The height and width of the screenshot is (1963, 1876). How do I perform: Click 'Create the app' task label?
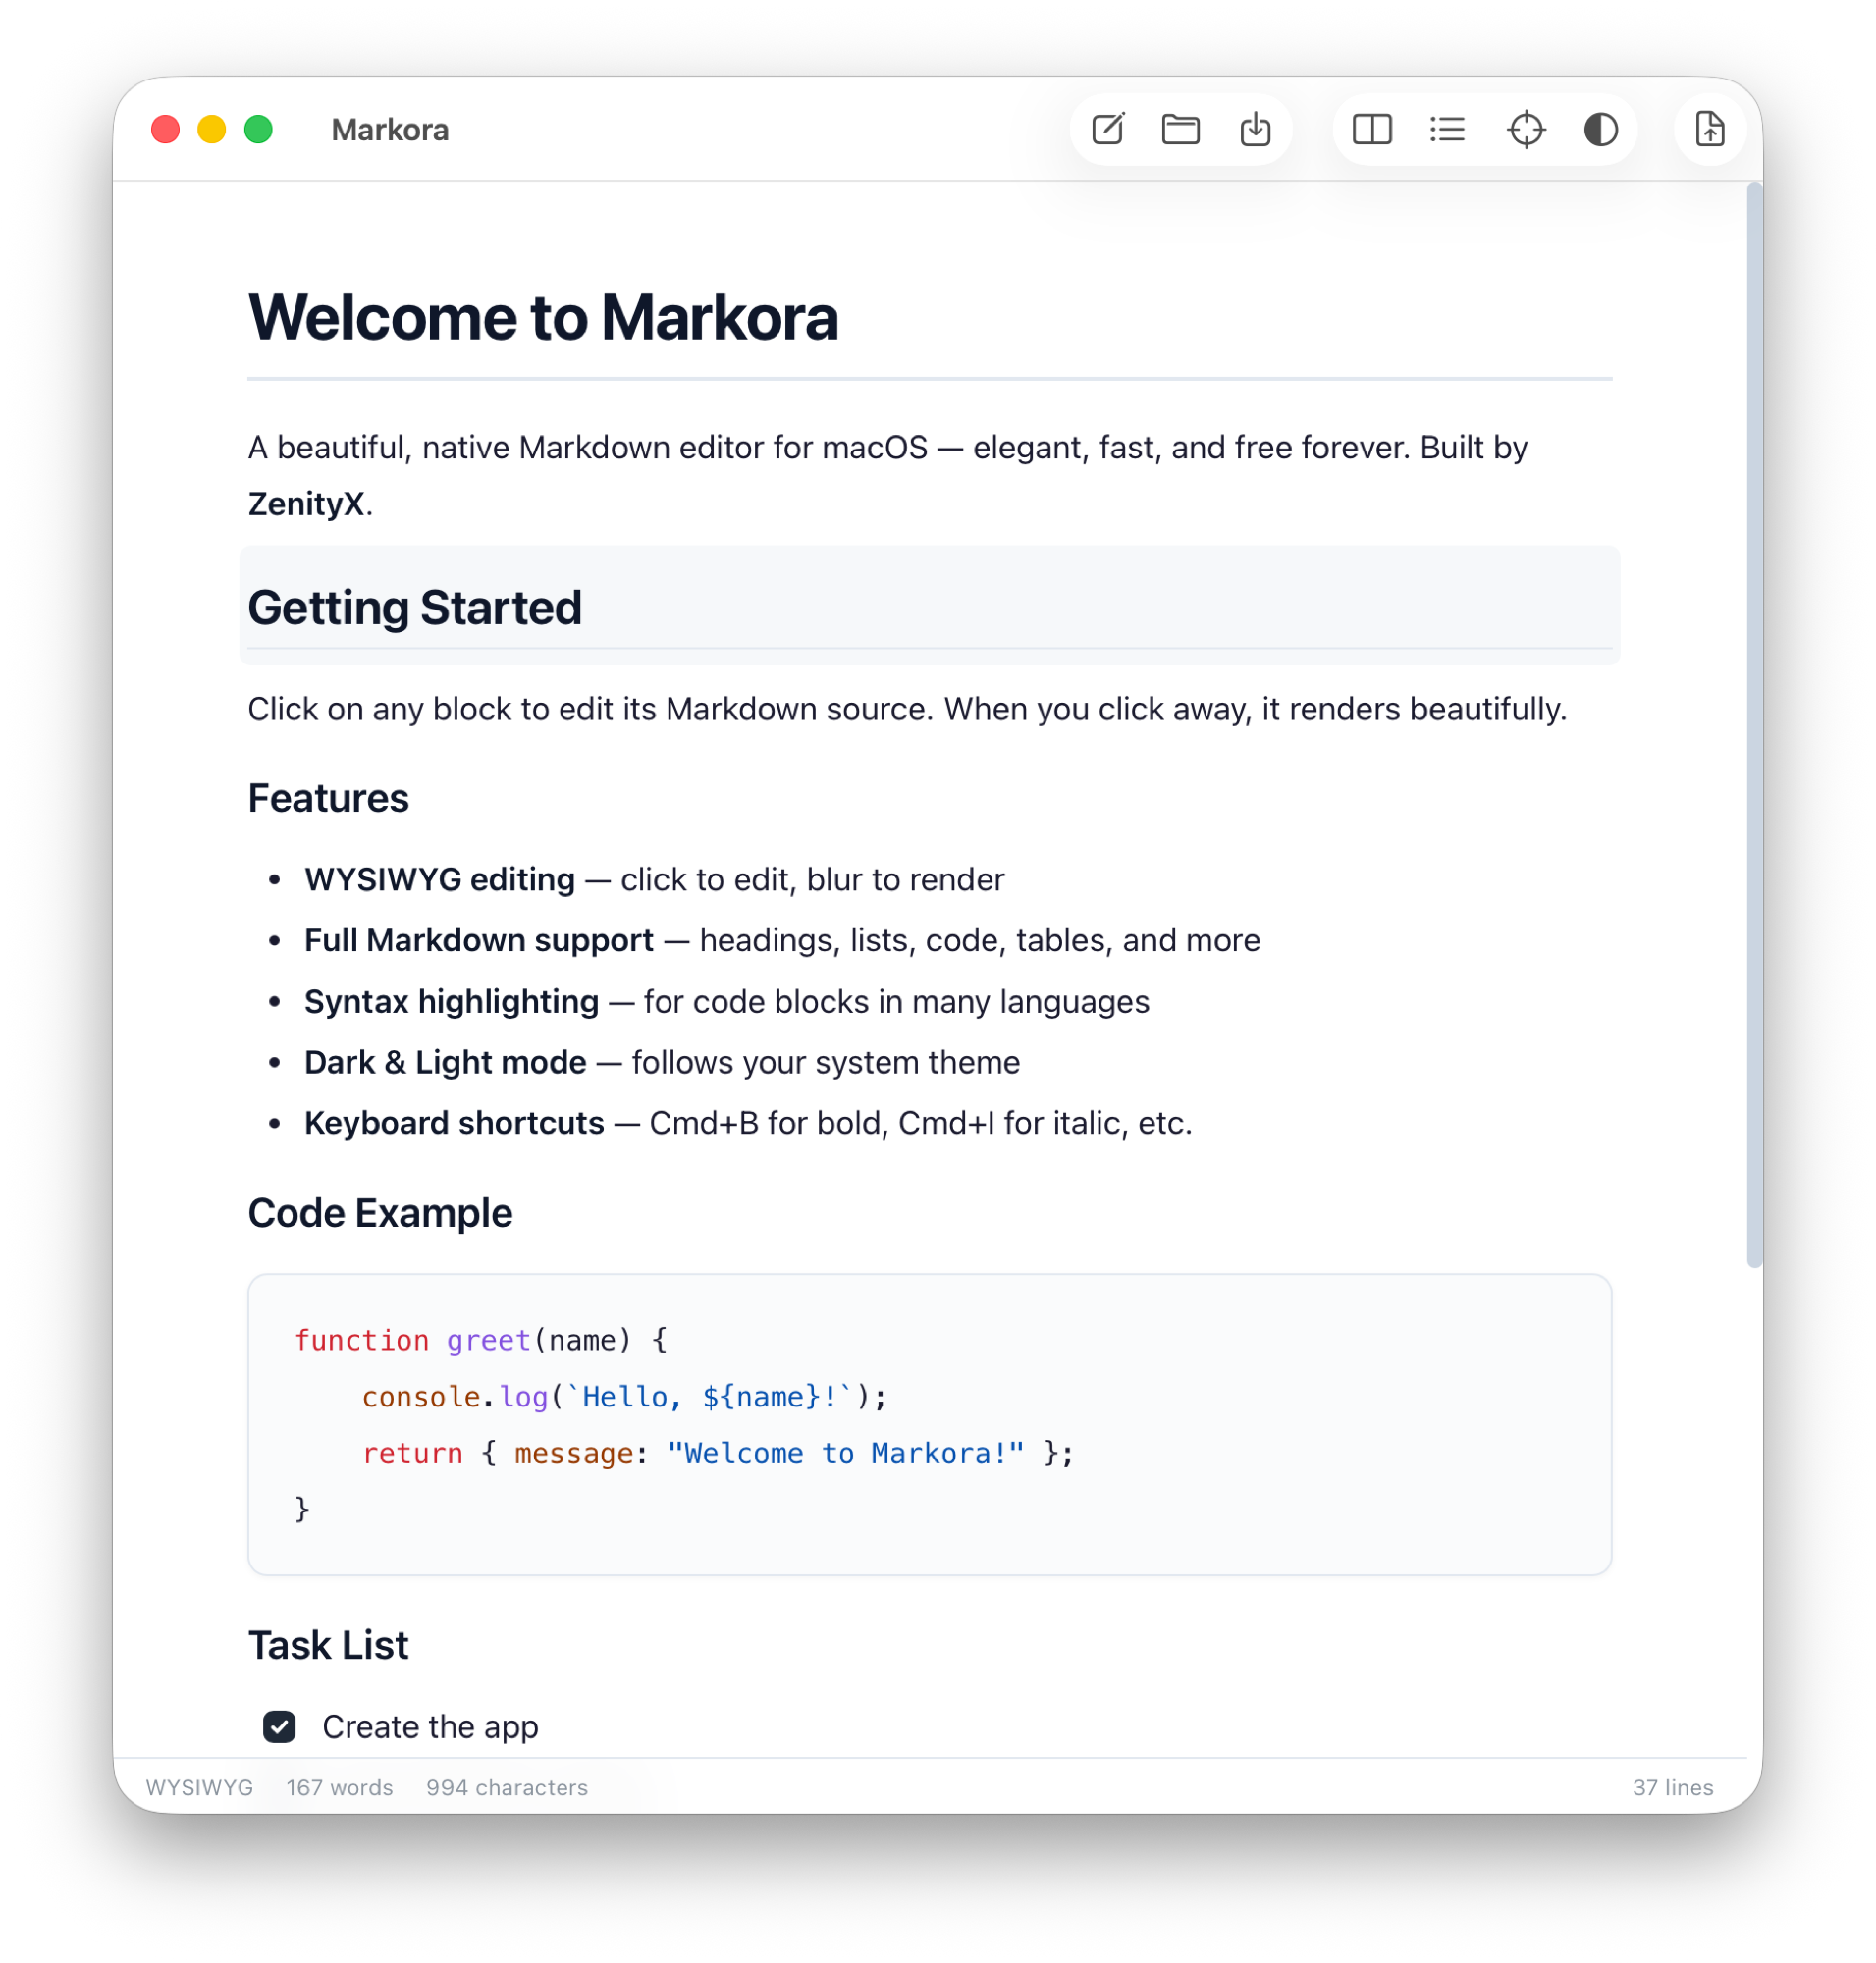pyautogui.click(x=430, y=1727)
